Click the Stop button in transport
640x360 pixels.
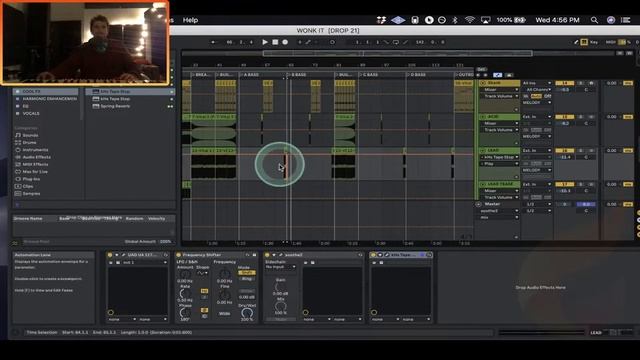[275, 42]
